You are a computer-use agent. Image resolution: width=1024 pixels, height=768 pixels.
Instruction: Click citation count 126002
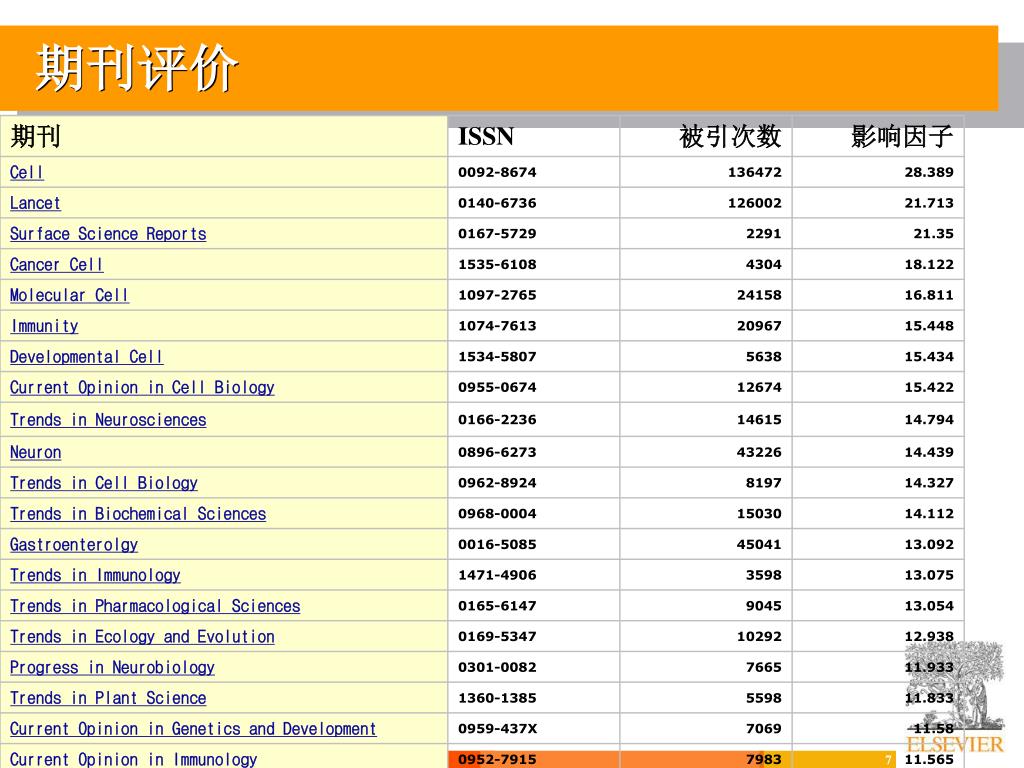click(754, 203)
